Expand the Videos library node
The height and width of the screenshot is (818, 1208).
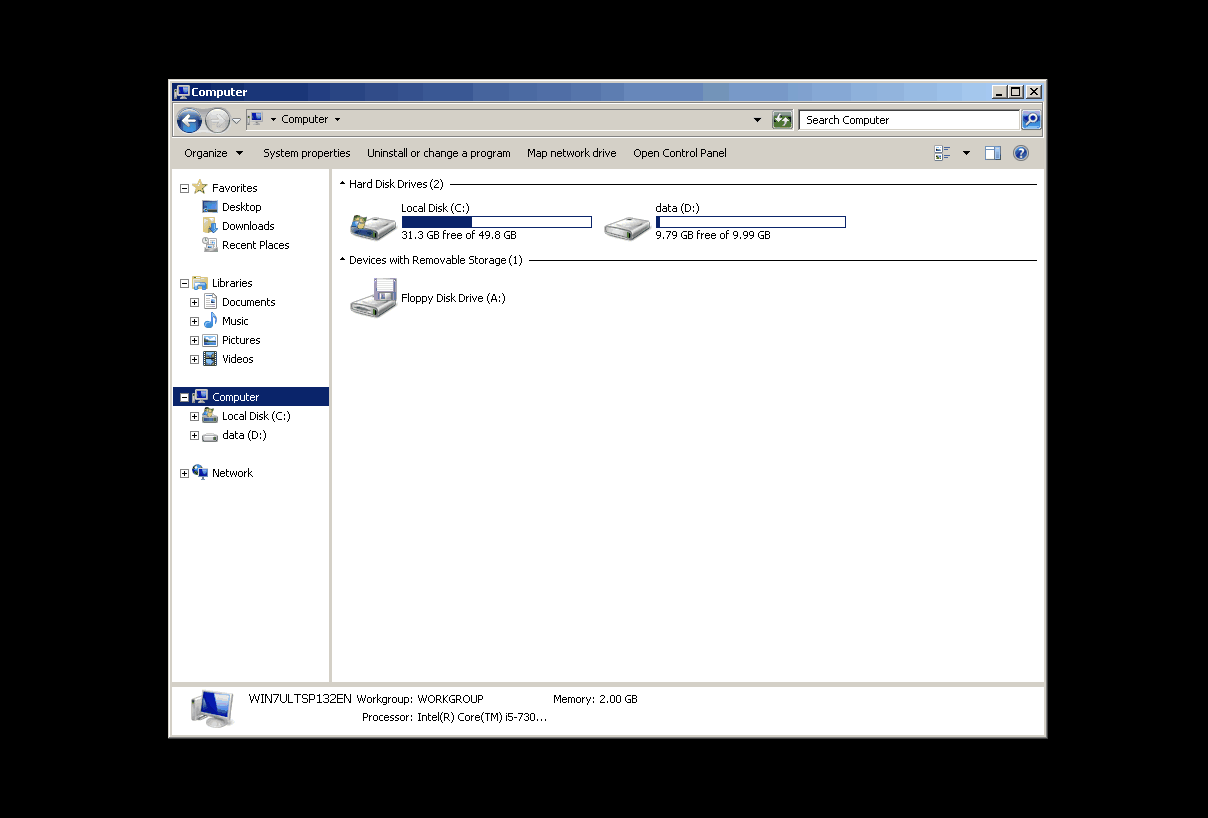(194, 359)
